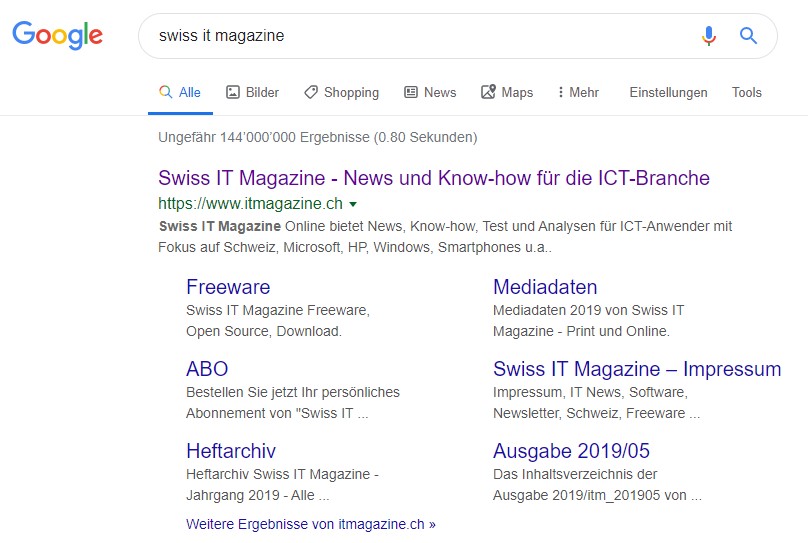This screenshot has width=808, height=543.
Task: Click Weitere Ergebnisse von itmagazine.ch
Action: [x=311, y=524]
